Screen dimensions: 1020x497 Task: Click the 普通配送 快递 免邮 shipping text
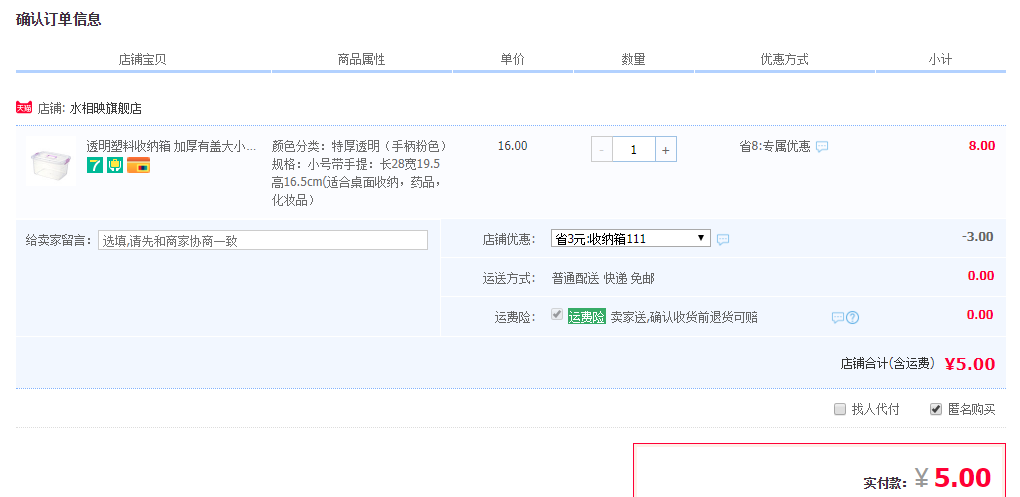click(603, 278)
